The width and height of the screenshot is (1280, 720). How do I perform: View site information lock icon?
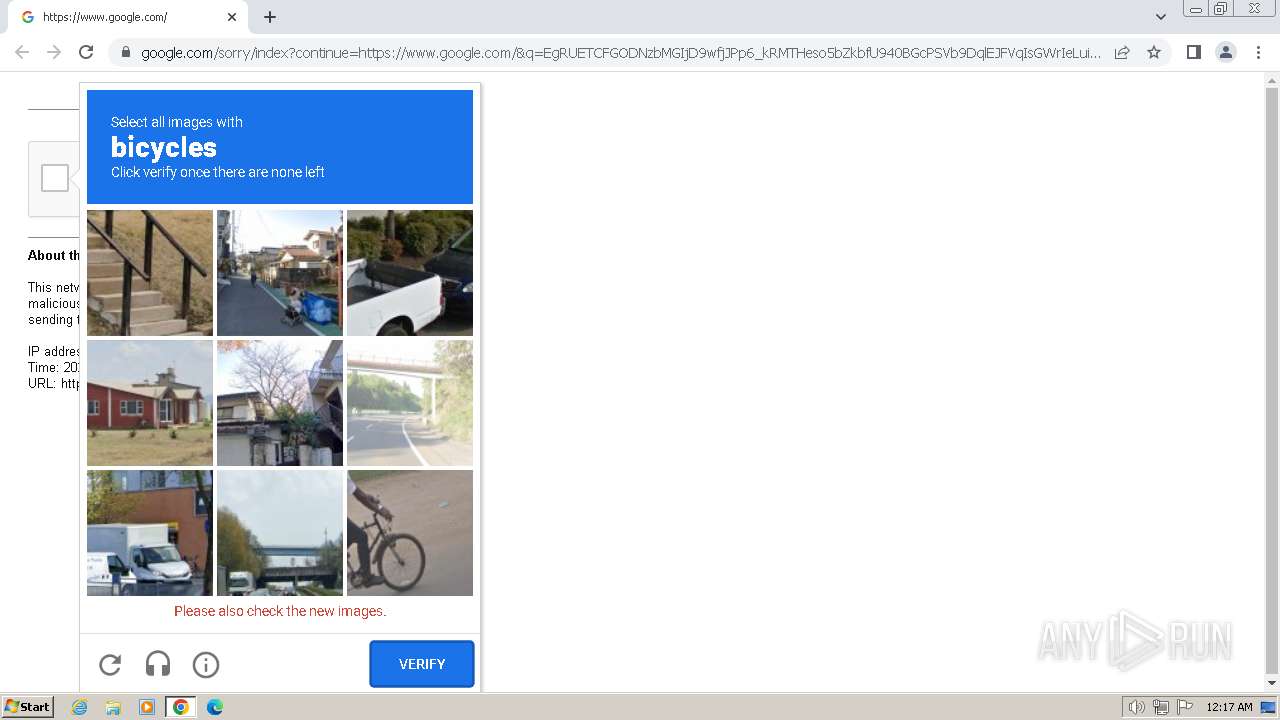[125, 53]
